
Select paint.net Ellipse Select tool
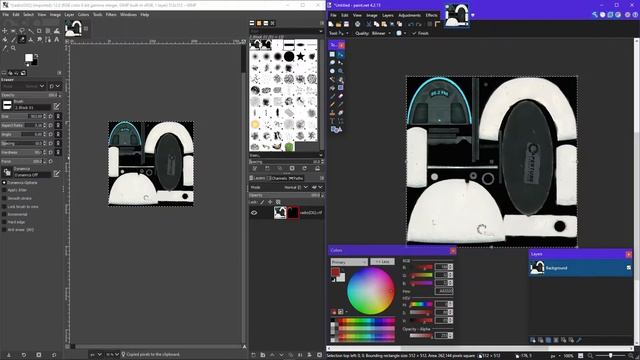coord(332,71)
